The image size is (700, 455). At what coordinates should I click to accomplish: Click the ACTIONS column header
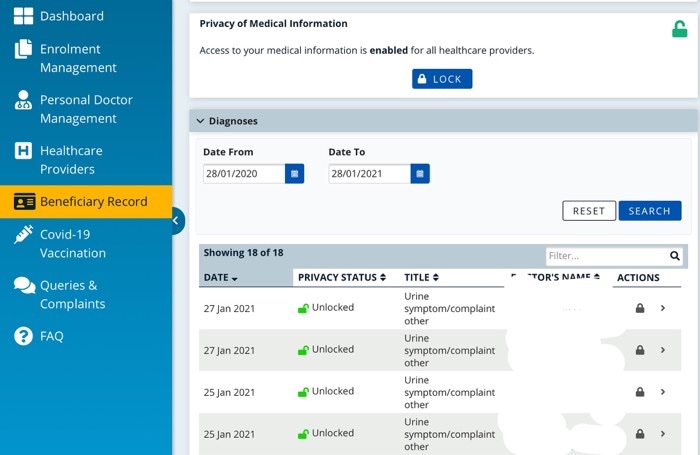638,277
